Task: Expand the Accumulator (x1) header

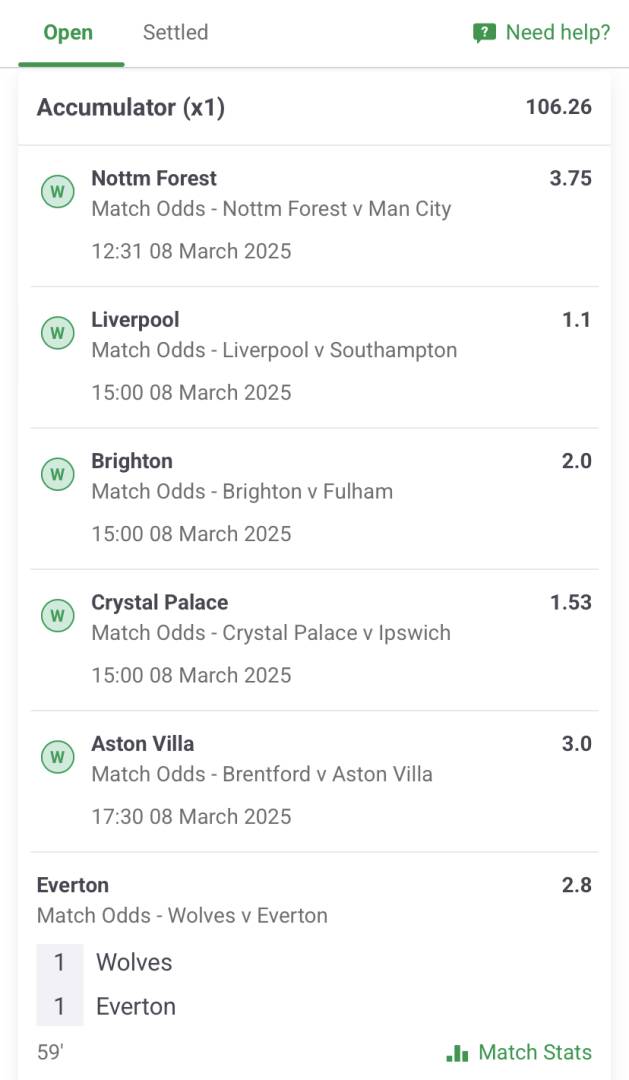Action: tap(131, 107)
